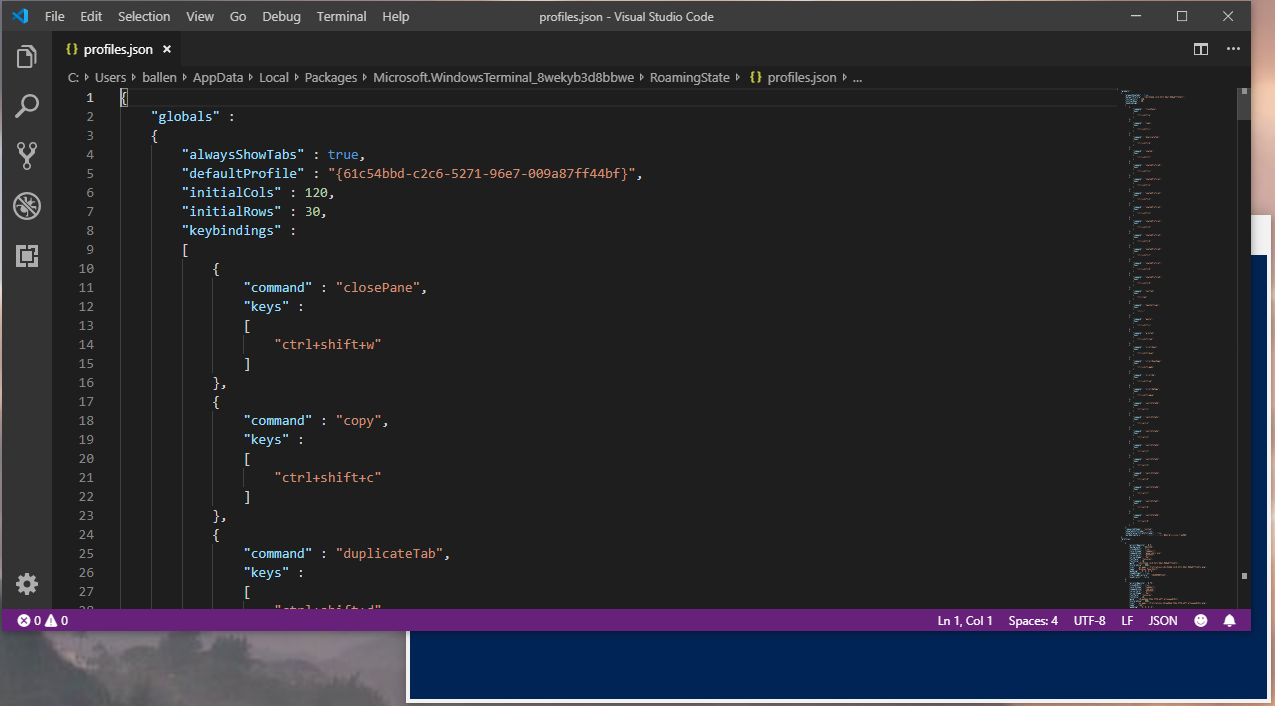Open the Manage gear menu

point(26,584)
